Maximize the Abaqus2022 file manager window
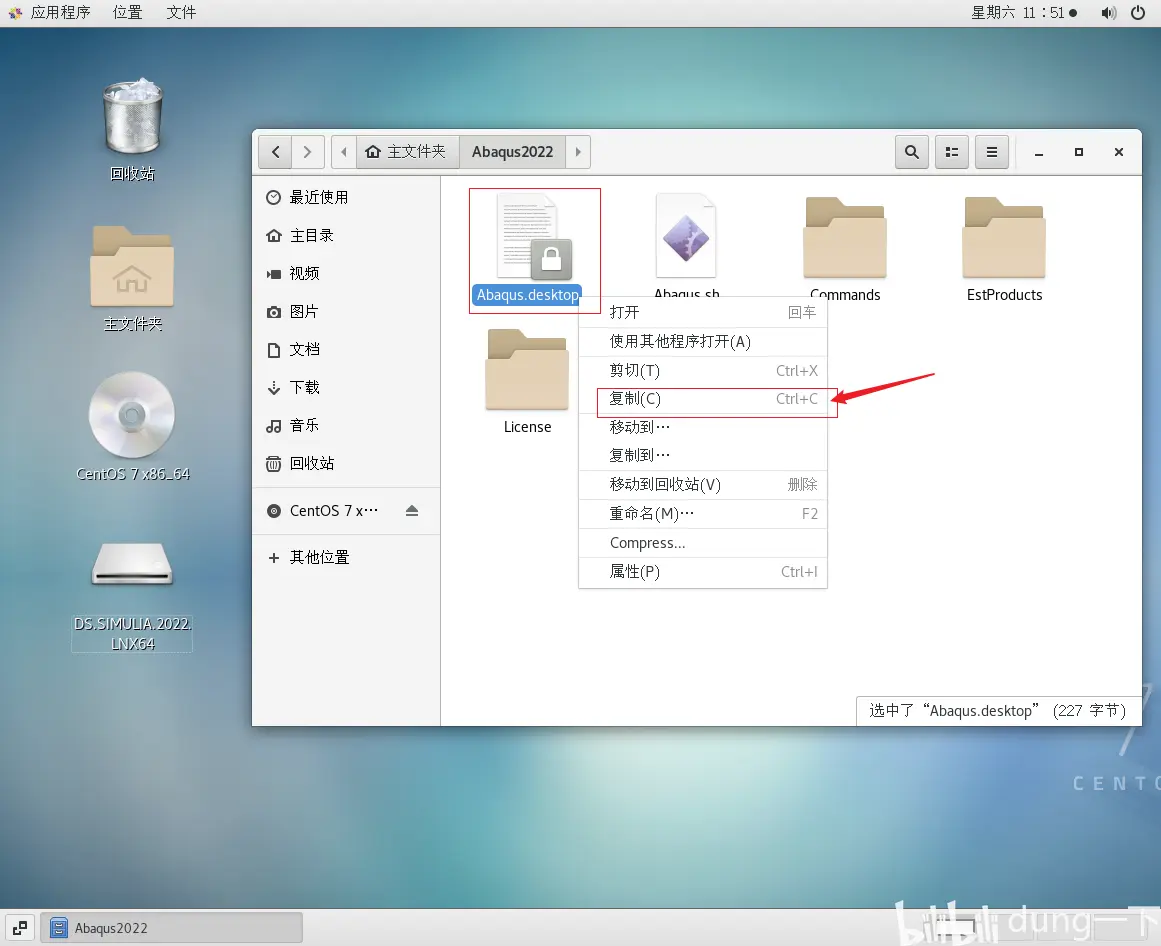 coord(1079,152)
